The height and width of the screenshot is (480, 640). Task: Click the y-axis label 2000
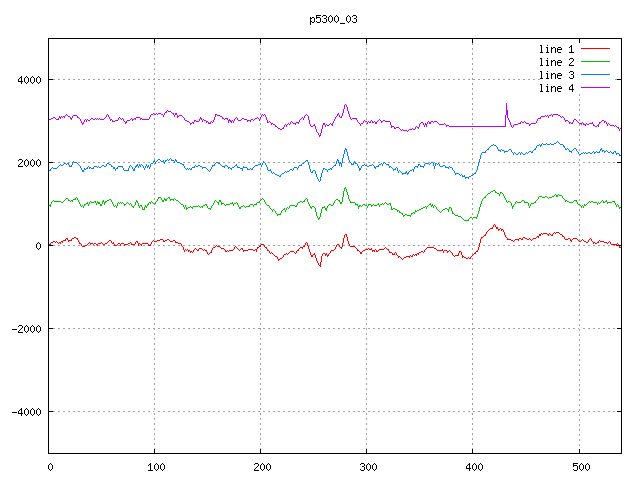tap(29, 163)
